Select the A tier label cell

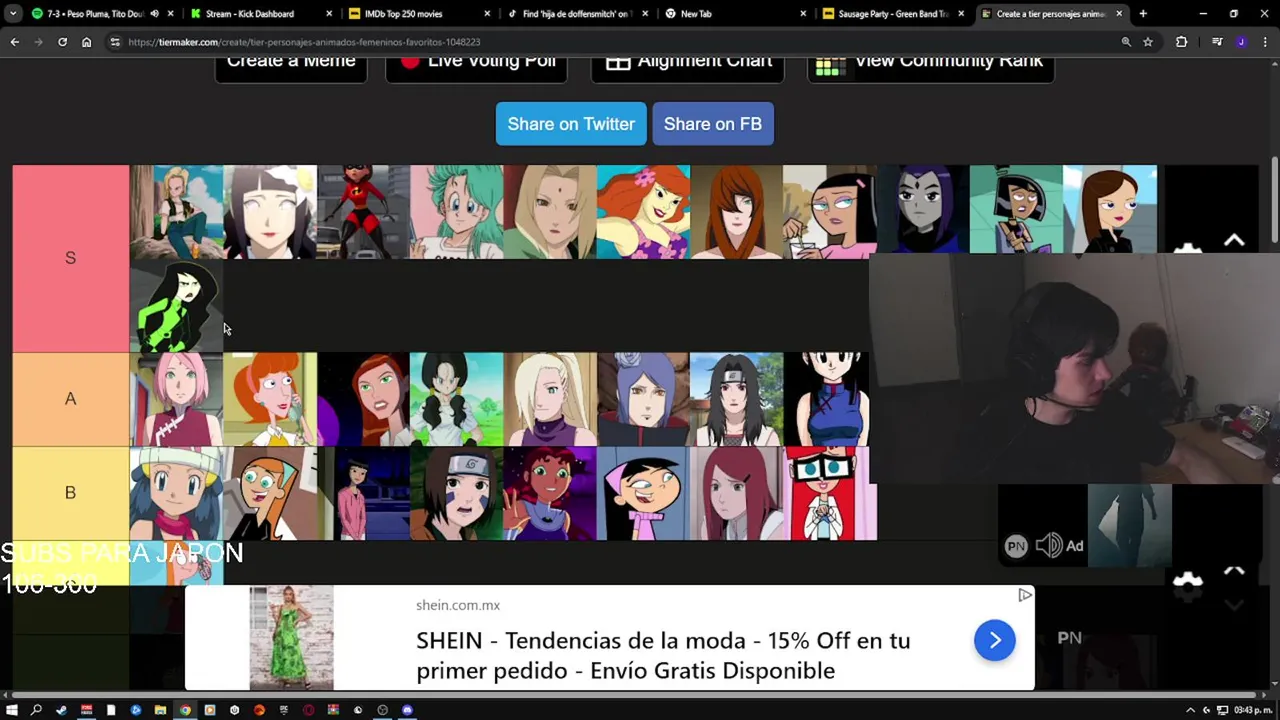pyautogui.click(x=70, y=399)
